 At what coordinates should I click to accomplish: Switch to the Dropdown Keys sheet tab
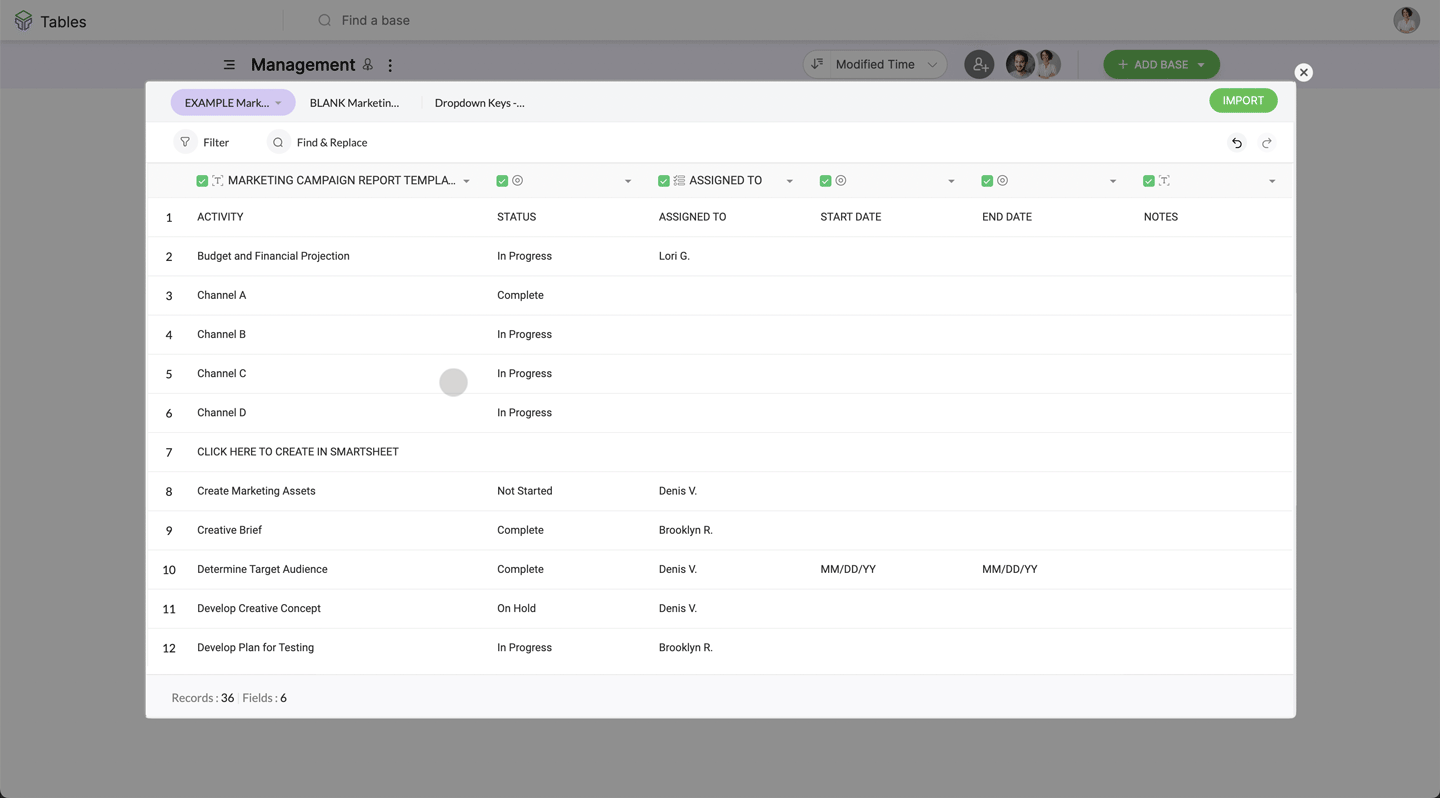click(x=479, y=103)
